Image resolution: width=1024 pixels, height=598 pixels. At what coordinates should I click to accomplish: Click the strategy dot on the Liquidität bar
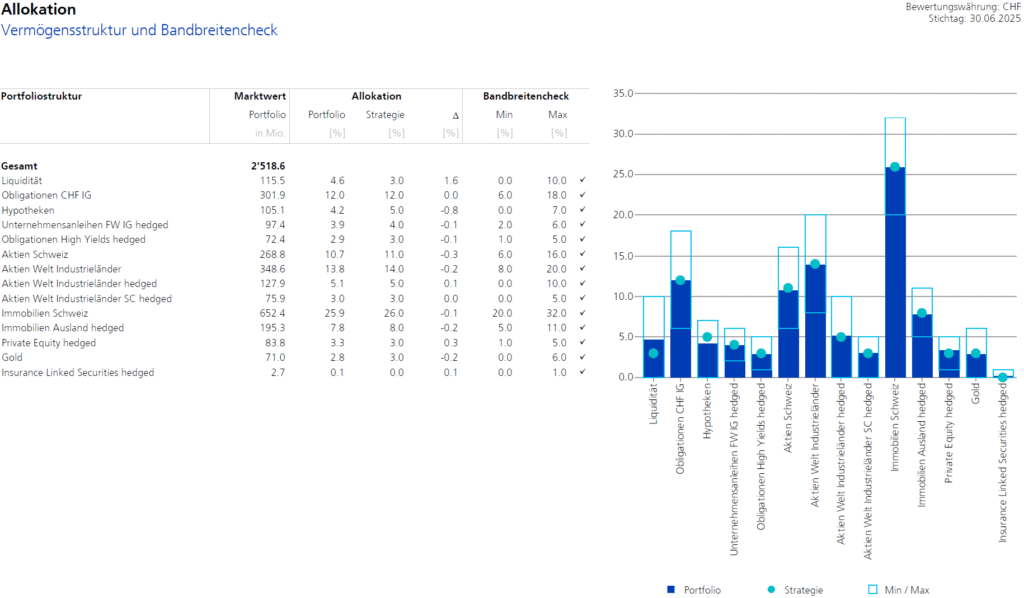(x=653, y=353)
